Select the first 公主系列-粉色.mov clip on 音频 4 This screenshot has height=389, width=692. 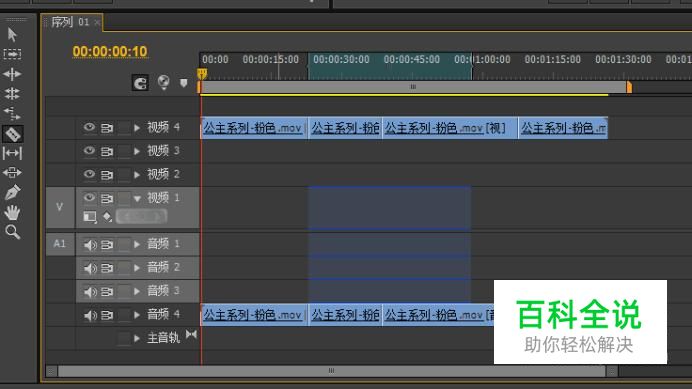tap(254, 315)
